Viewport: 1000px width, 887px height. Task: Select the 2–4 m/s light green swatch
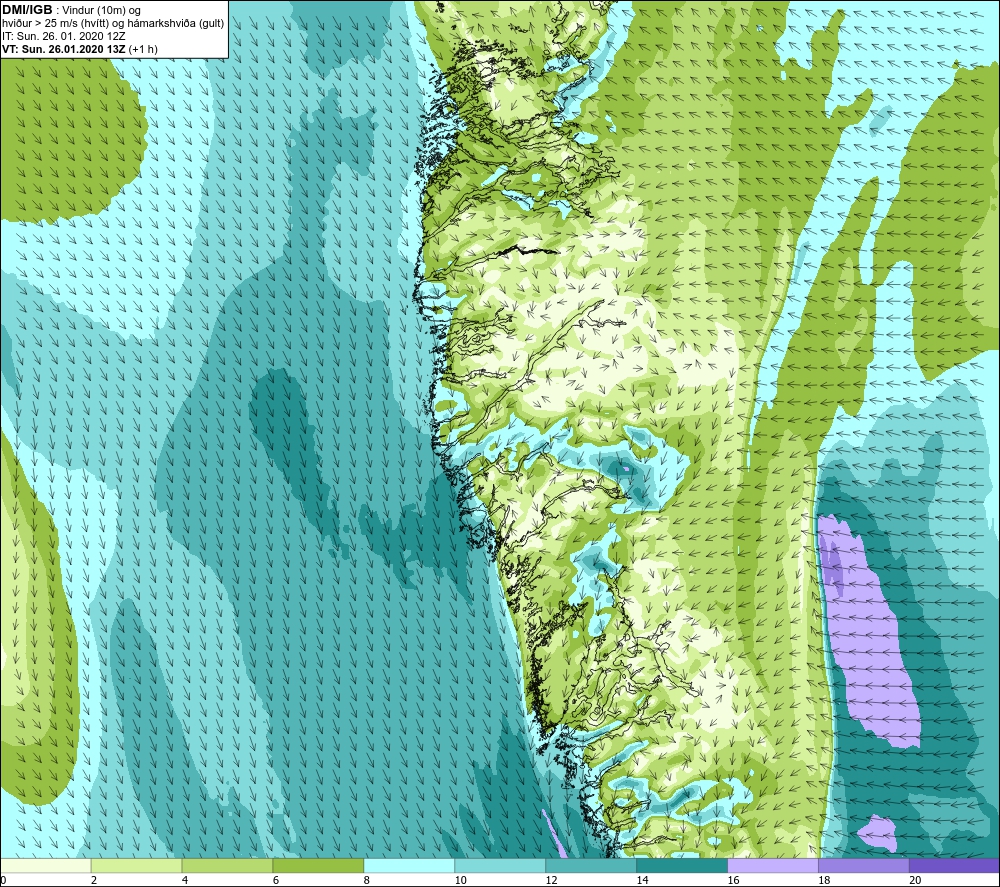136,865
